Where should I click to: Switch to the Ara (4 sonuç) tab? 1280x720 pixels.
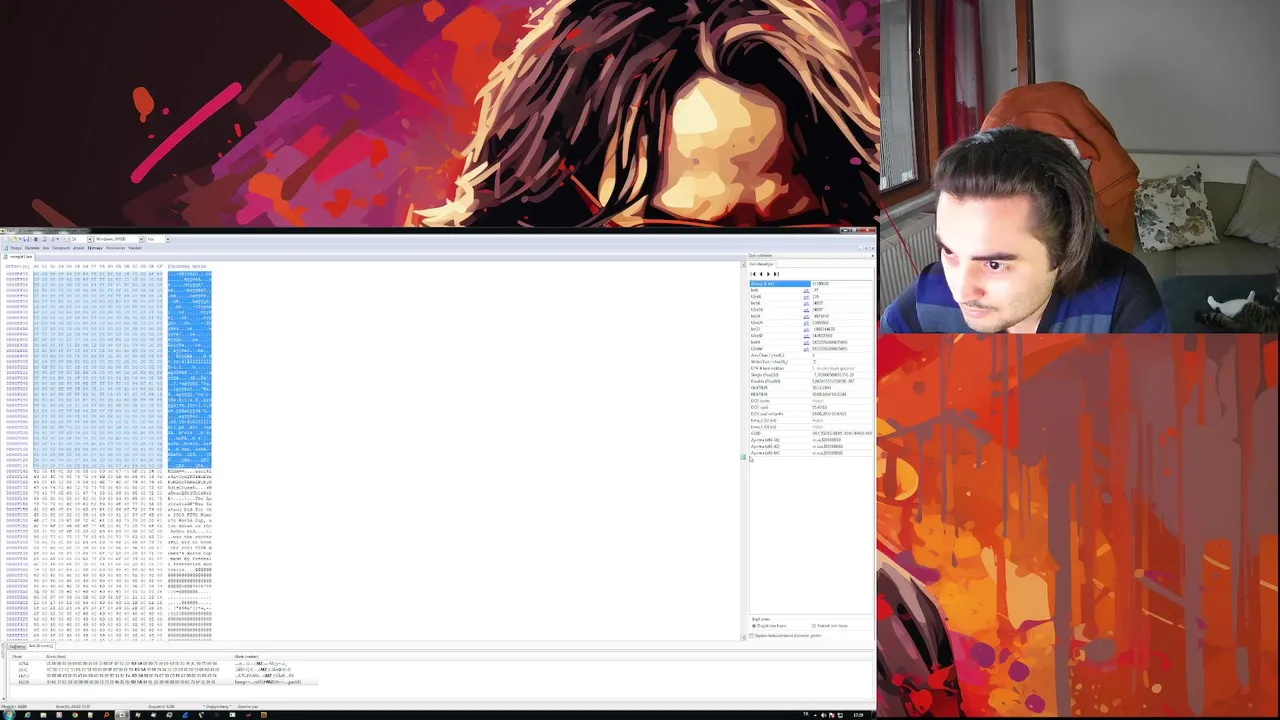[41, 646]
